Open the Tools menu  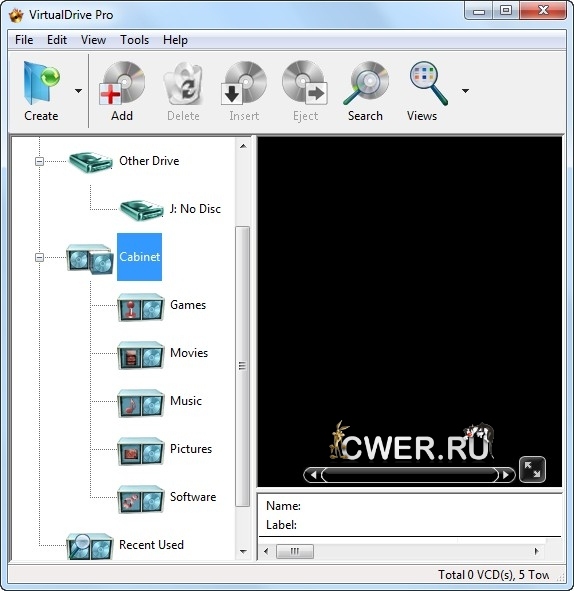pyautogui.click(x=135, y=40)
